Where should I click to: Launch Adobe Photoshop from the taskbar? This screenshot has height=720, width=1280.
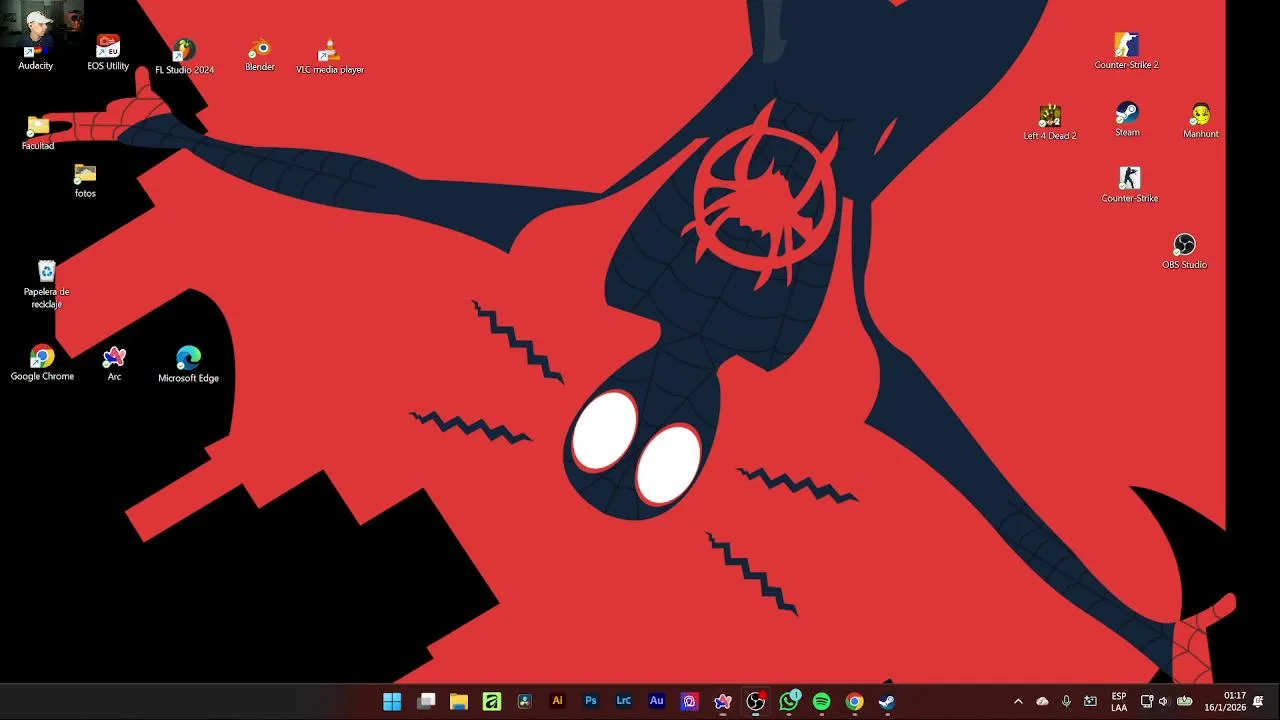tap(591, 702)
